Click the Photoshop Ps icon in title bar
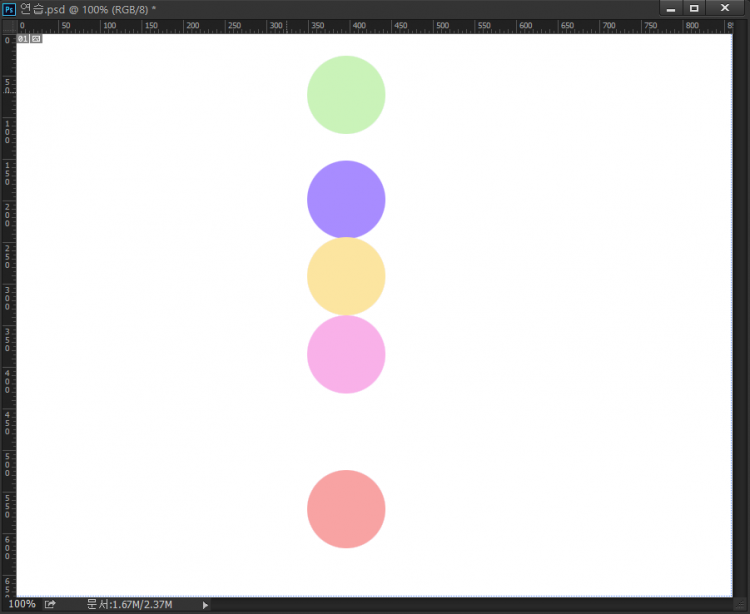 point(9,9)
